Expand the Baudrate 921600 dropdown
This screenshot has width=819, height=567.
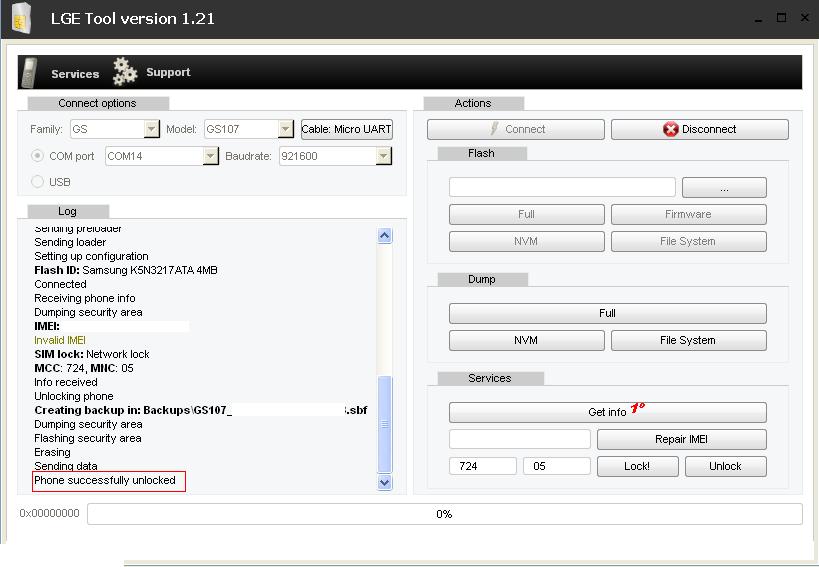(x=383, y=156)
